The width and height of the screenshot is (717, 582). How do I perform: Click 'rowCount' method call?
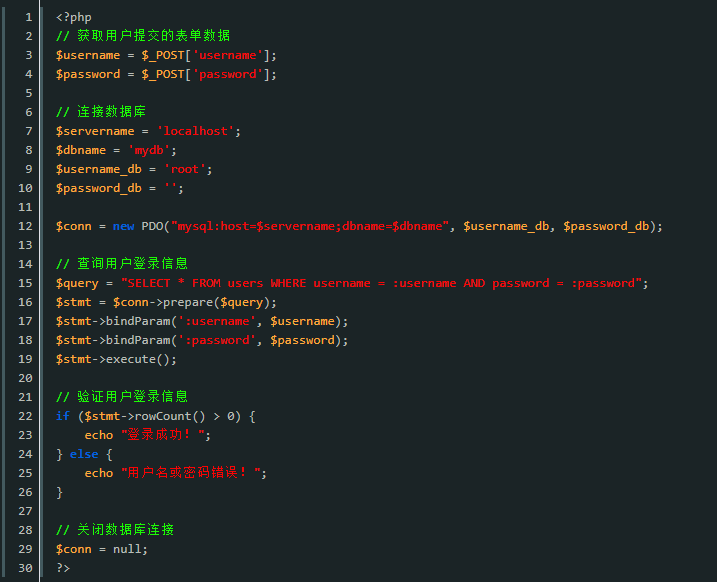(163, 416)
